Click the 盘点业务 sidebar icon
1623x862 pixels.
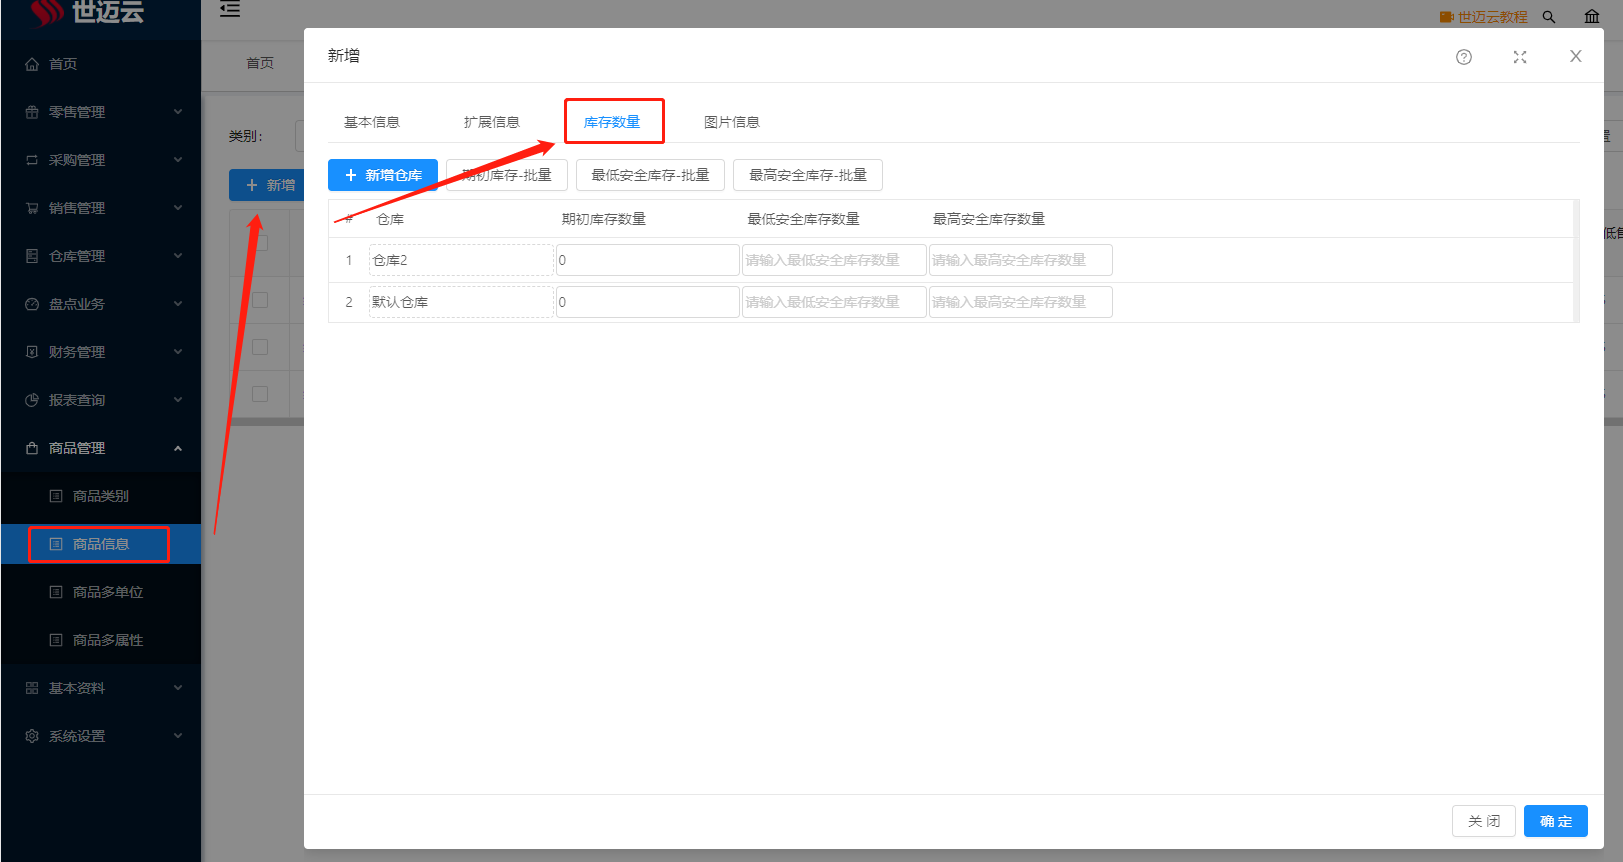pos(32,304)
